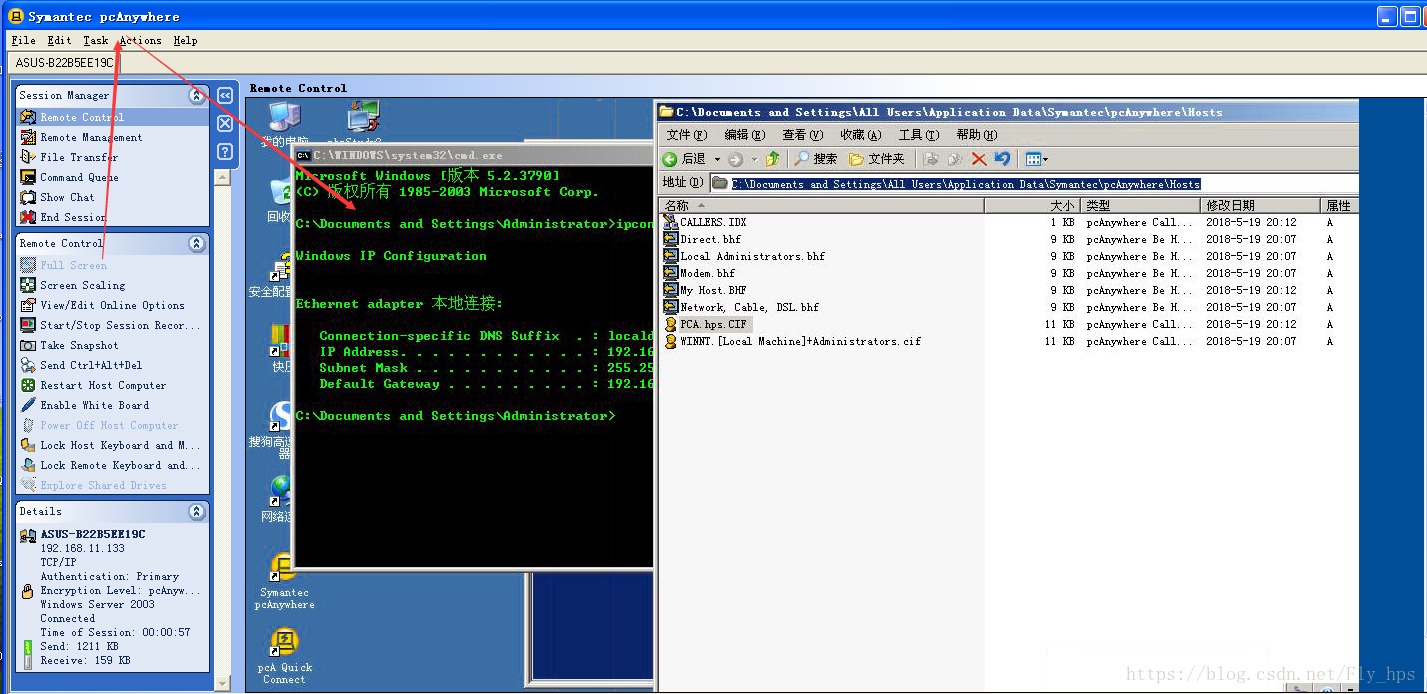
Task: Click the Restart Host Computer icon
Action: click(28, 385)
